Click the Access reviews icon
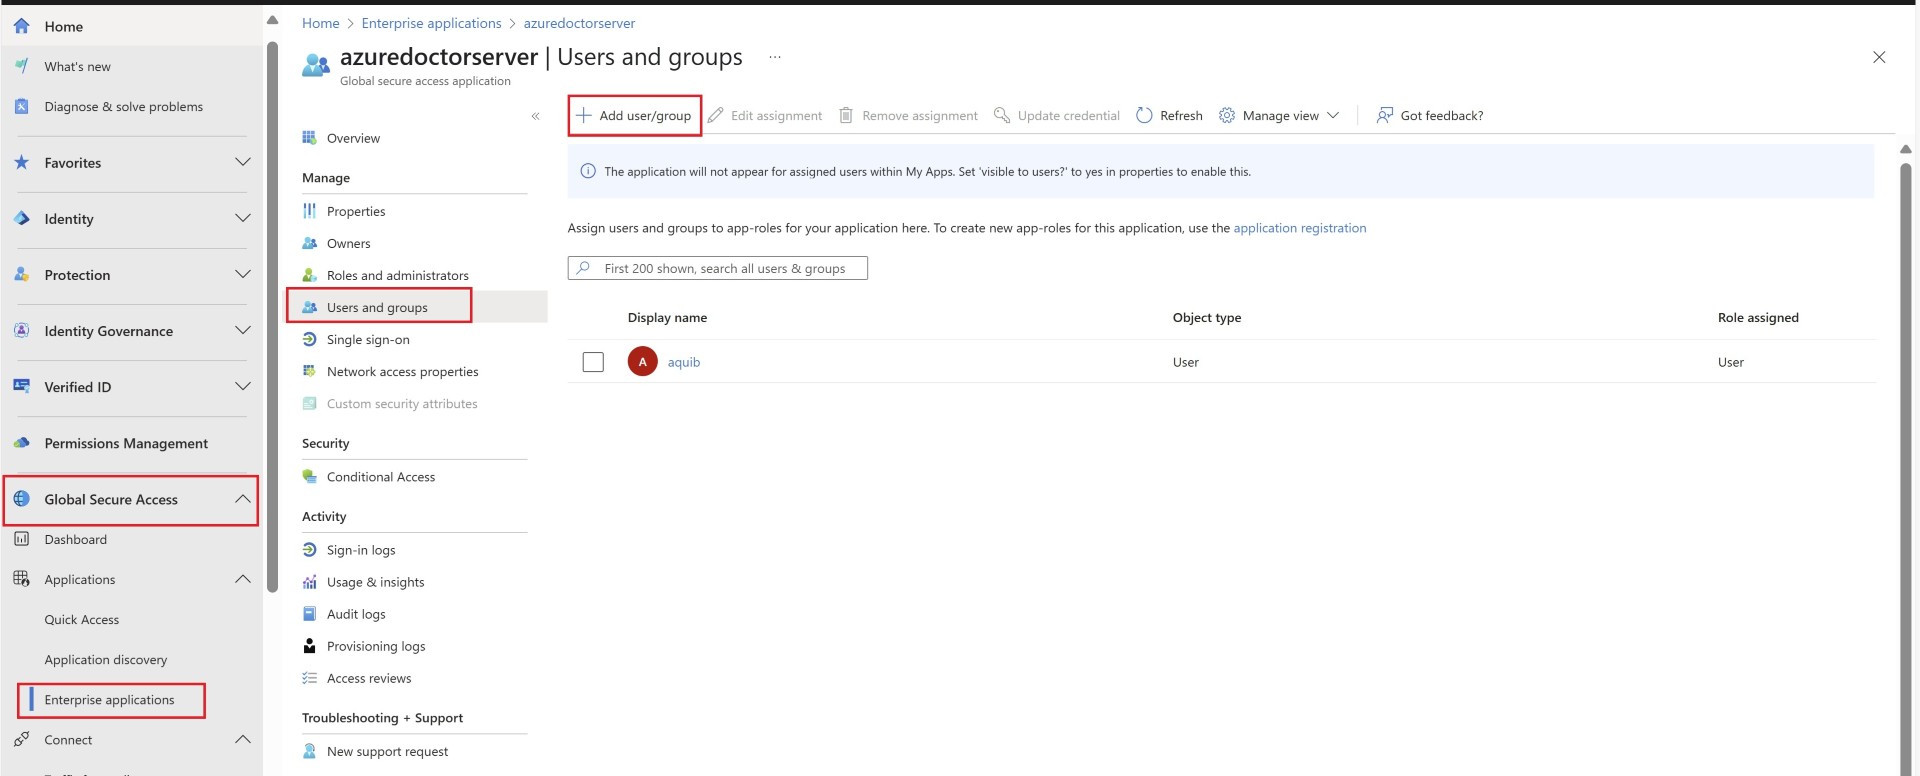 click(309, 678)
